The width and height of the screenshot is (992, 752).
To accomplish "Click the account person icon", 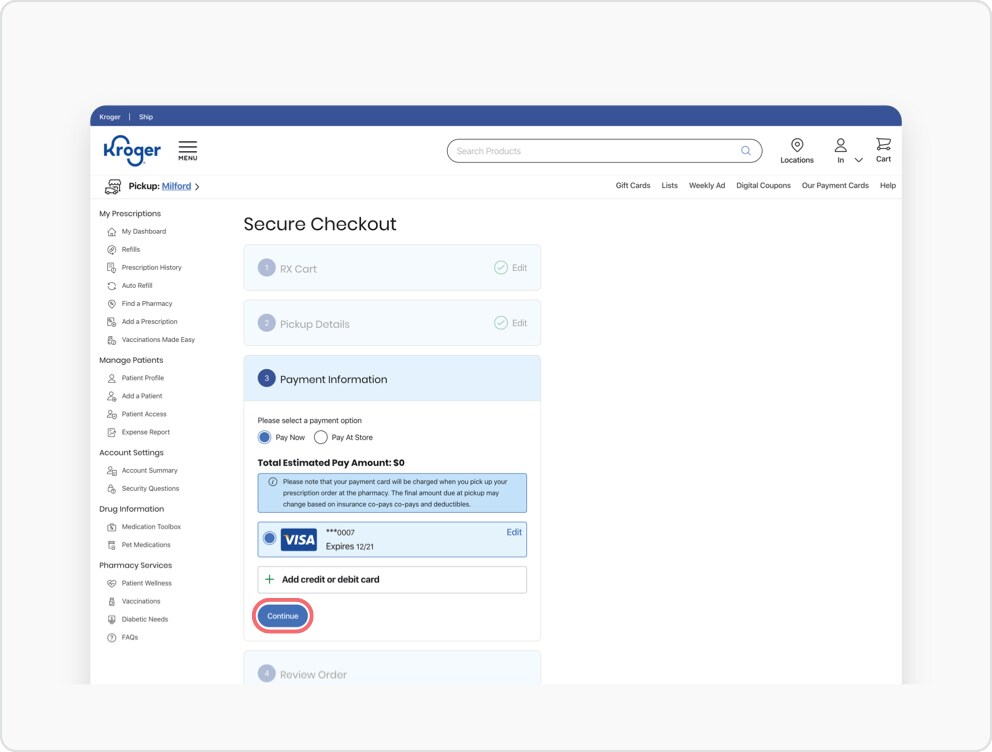I will tap(840, 145).
